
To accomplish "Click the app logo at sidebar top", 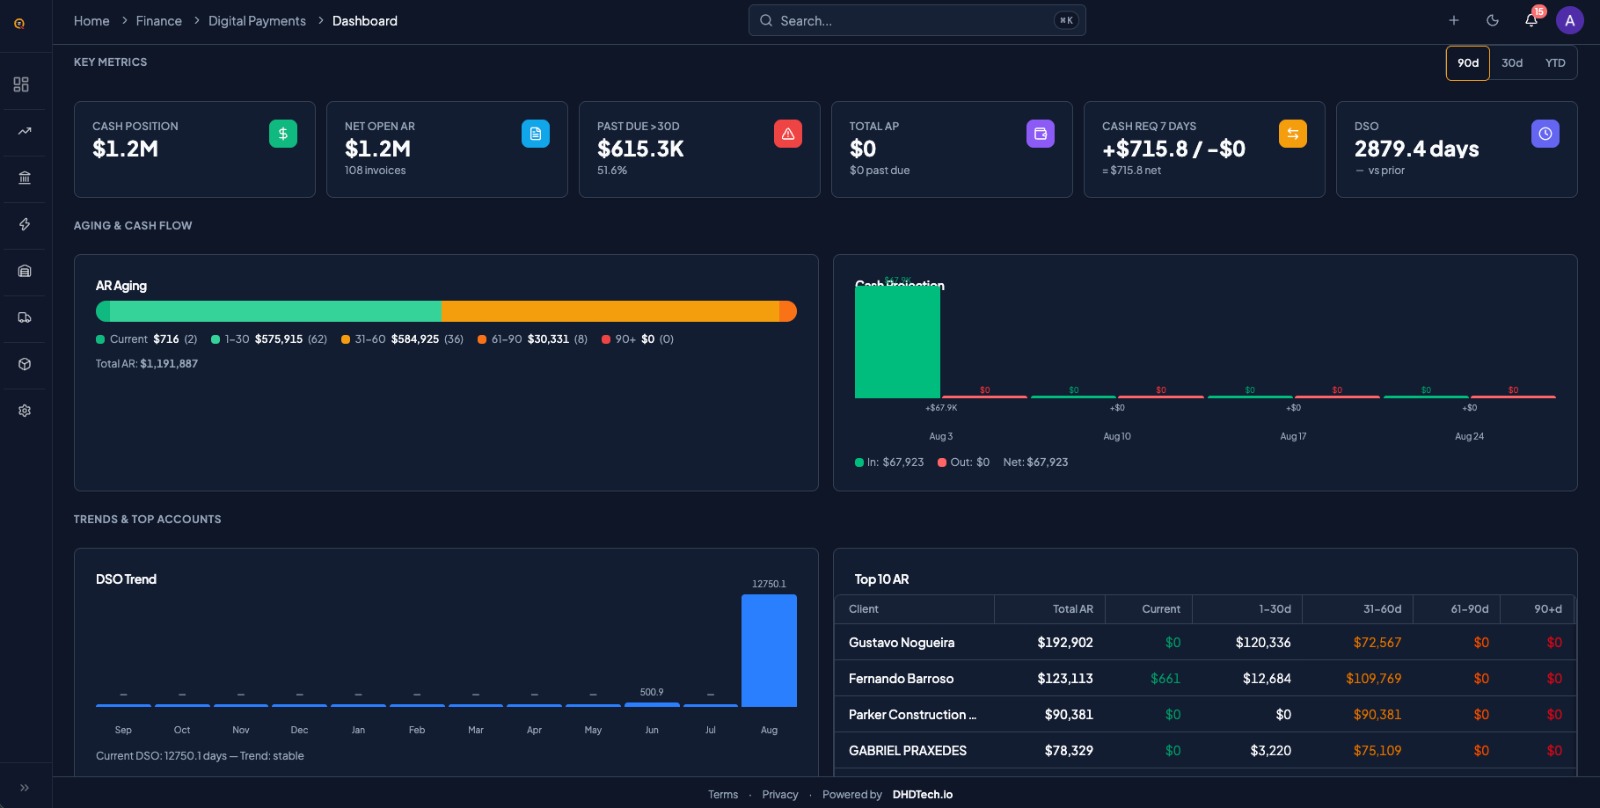I will [x=19, y=23].
